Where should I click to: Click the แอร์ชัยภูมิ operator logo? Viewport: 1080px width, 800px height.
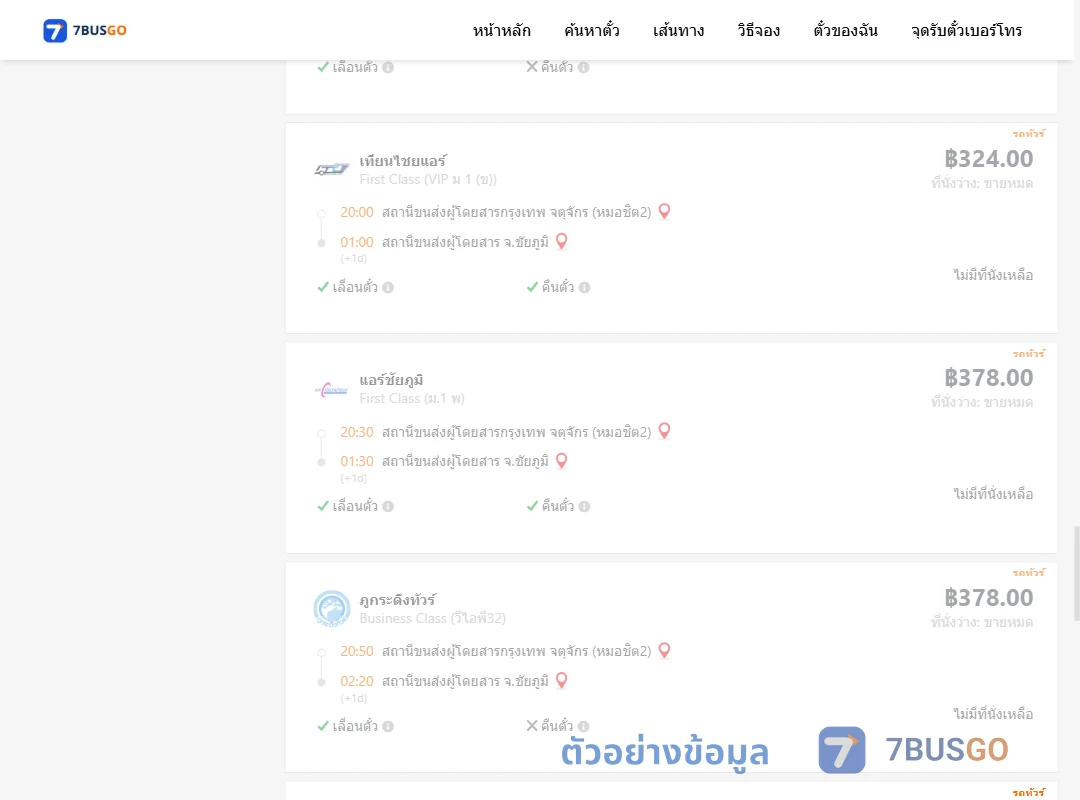332,390
